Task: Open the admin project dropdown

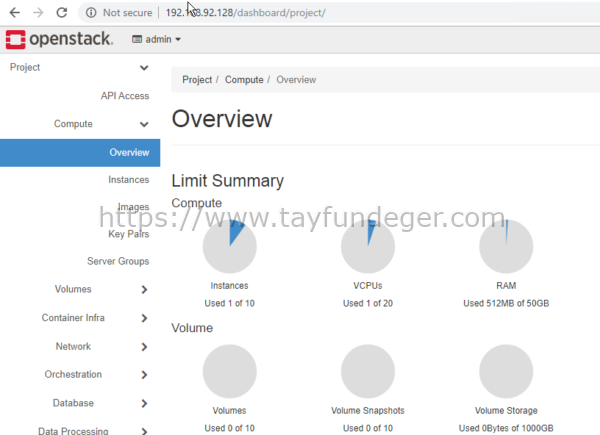Action: (x=157, y=40)
